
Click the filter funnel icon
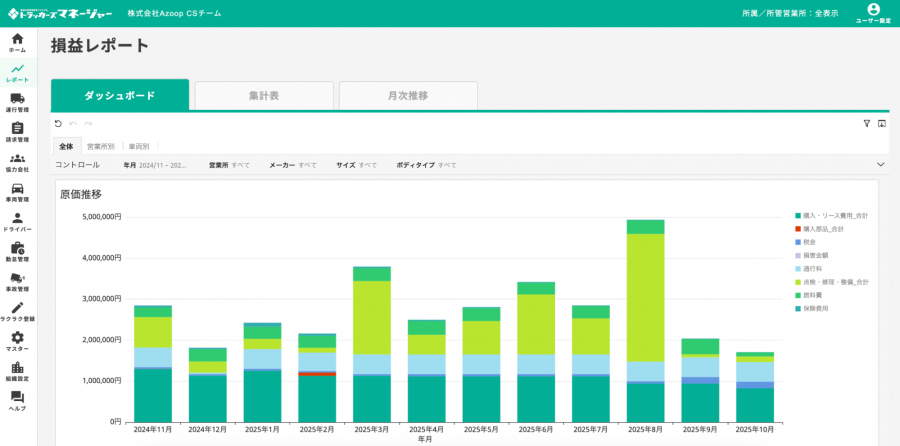click(x=867, y=124)
